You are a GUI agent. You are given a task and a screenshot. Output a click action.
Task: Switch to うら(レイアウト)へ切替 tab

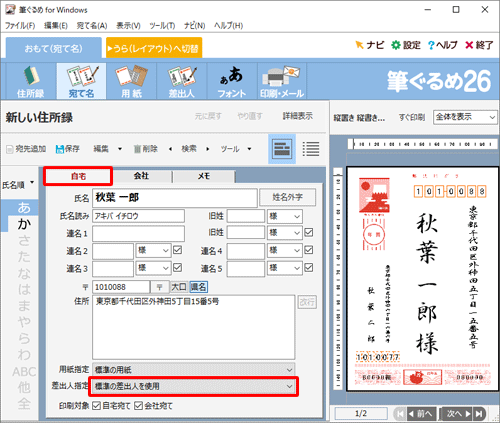154,49
